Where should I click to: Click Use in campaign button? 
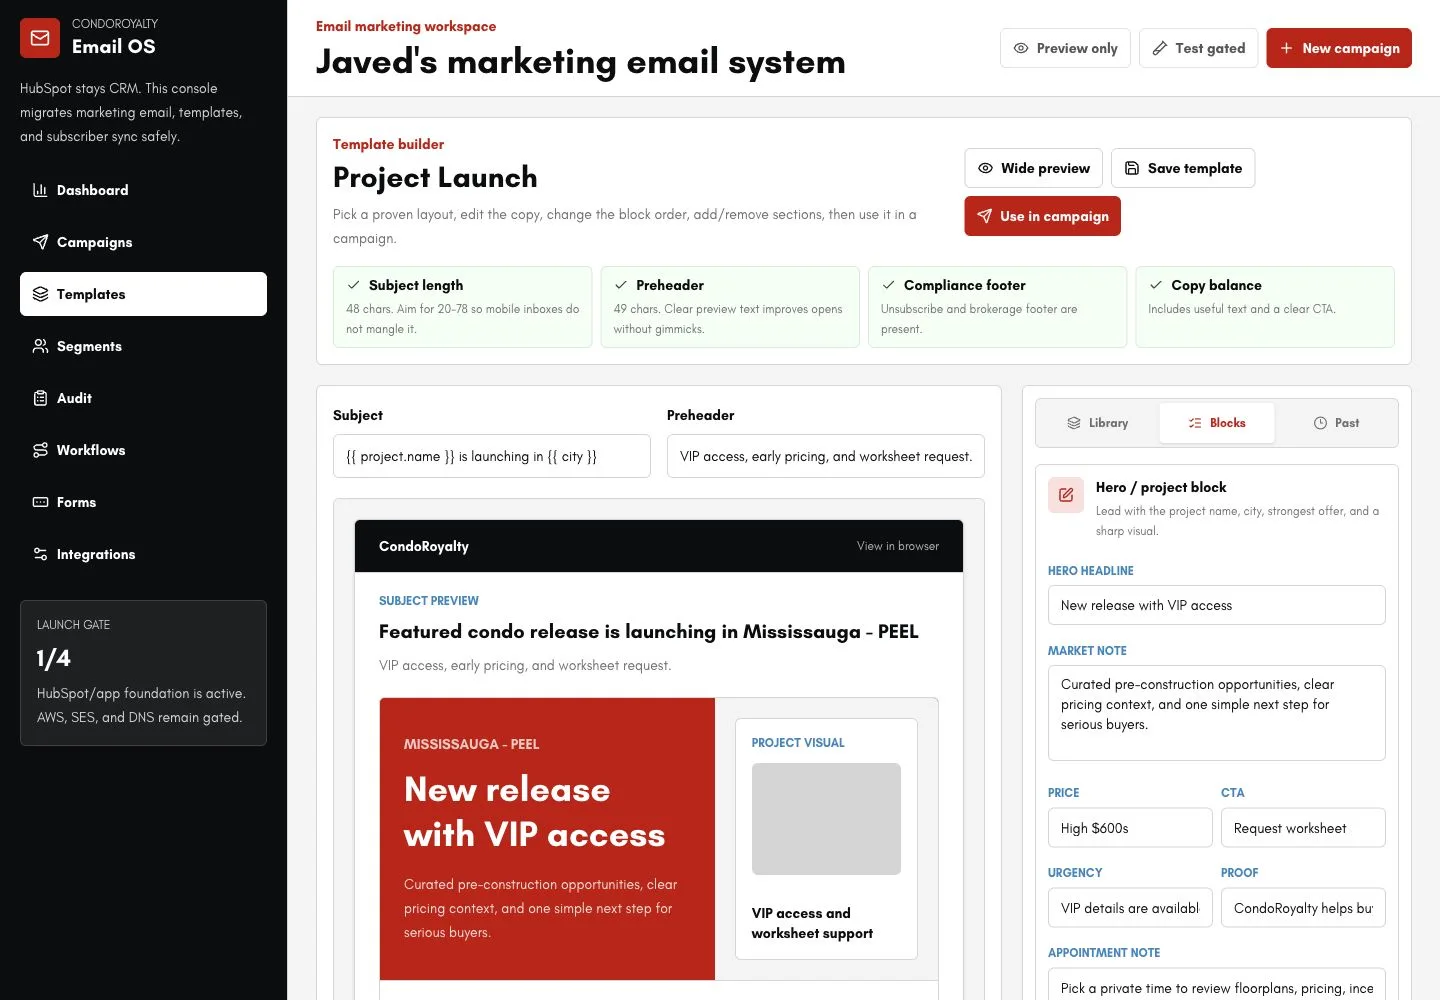pyautogui.click(x=1042, y=216)
